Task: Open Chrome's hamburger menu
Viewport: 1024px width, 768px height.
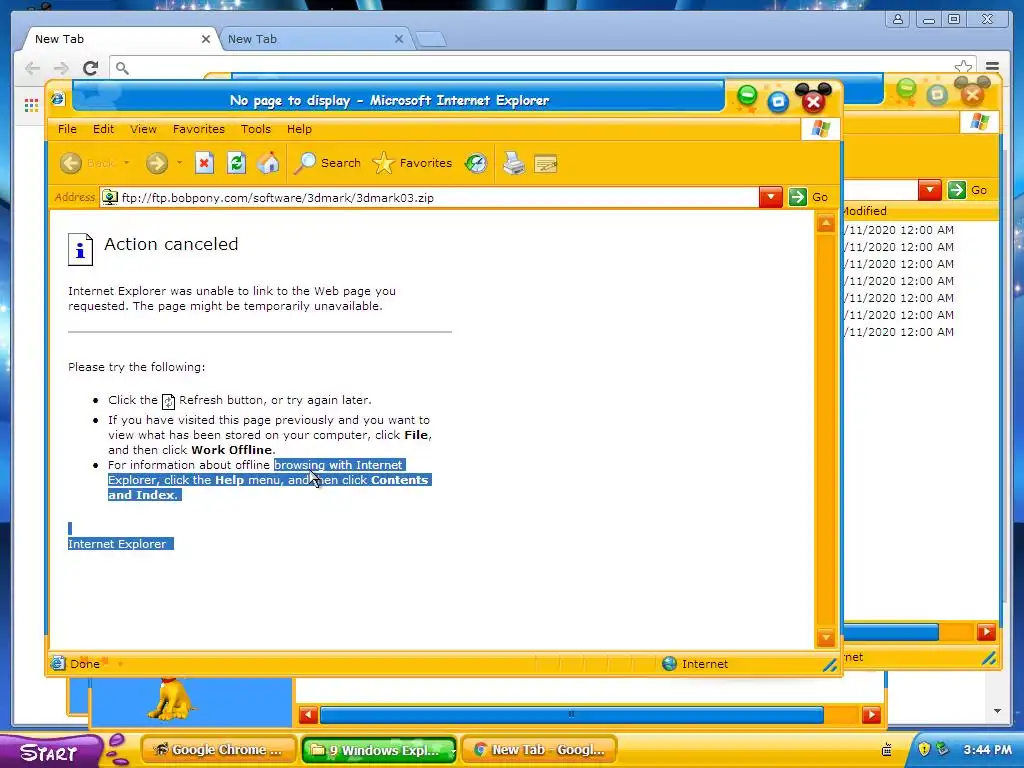Action: coord(992,67)
